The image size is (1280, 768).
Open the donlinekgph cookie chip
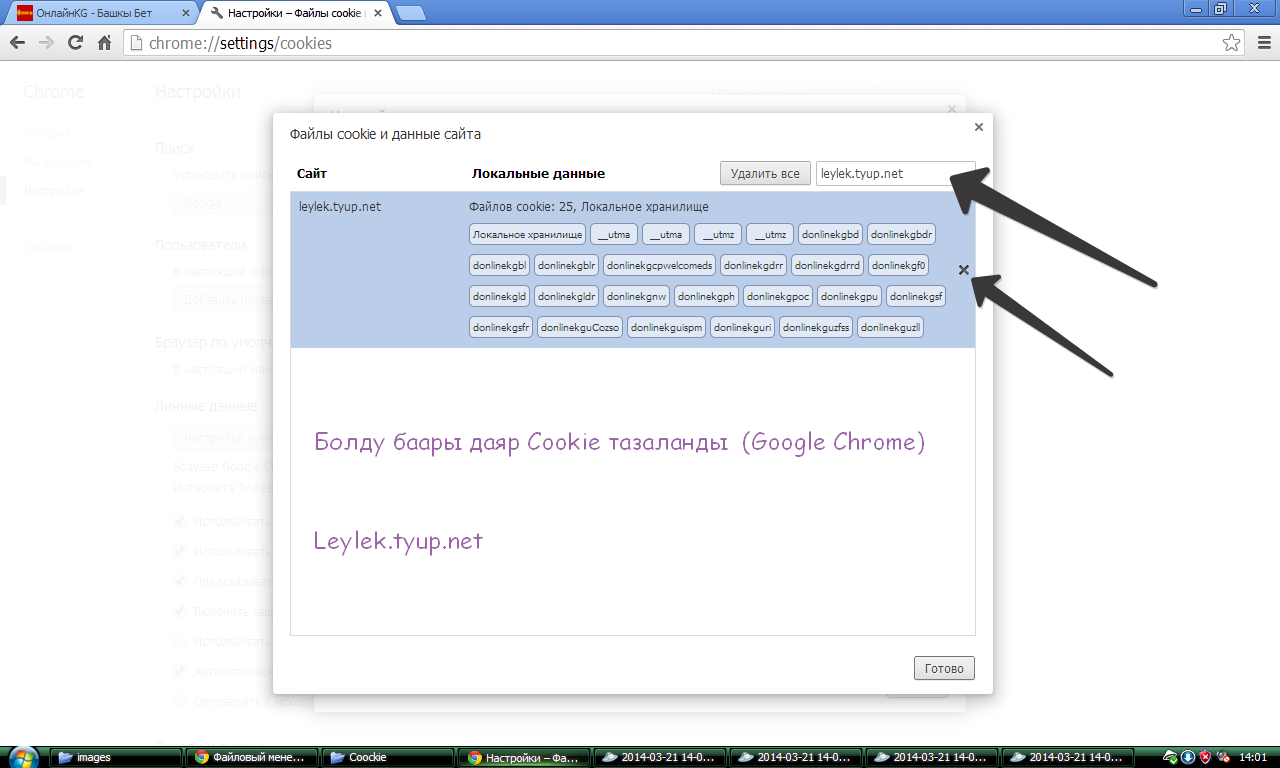(x=706, y=297)
